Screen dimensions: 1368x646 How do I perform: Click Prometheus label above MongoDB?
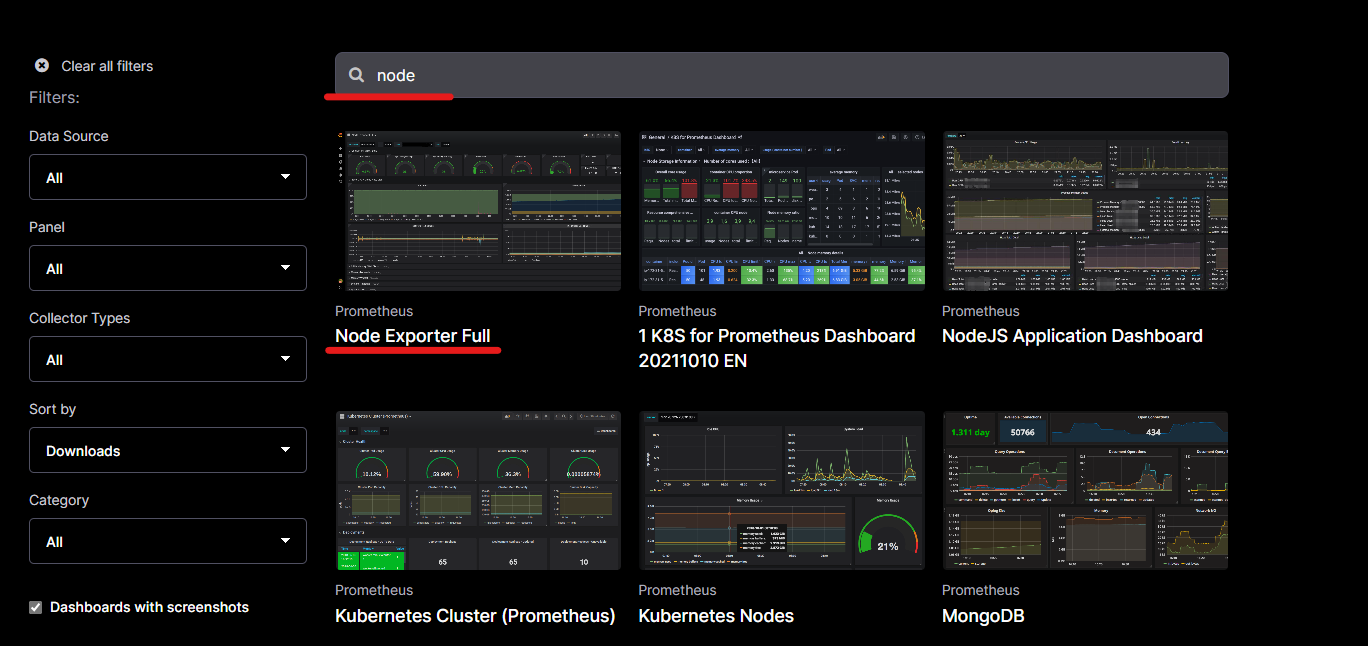(981, 590)
